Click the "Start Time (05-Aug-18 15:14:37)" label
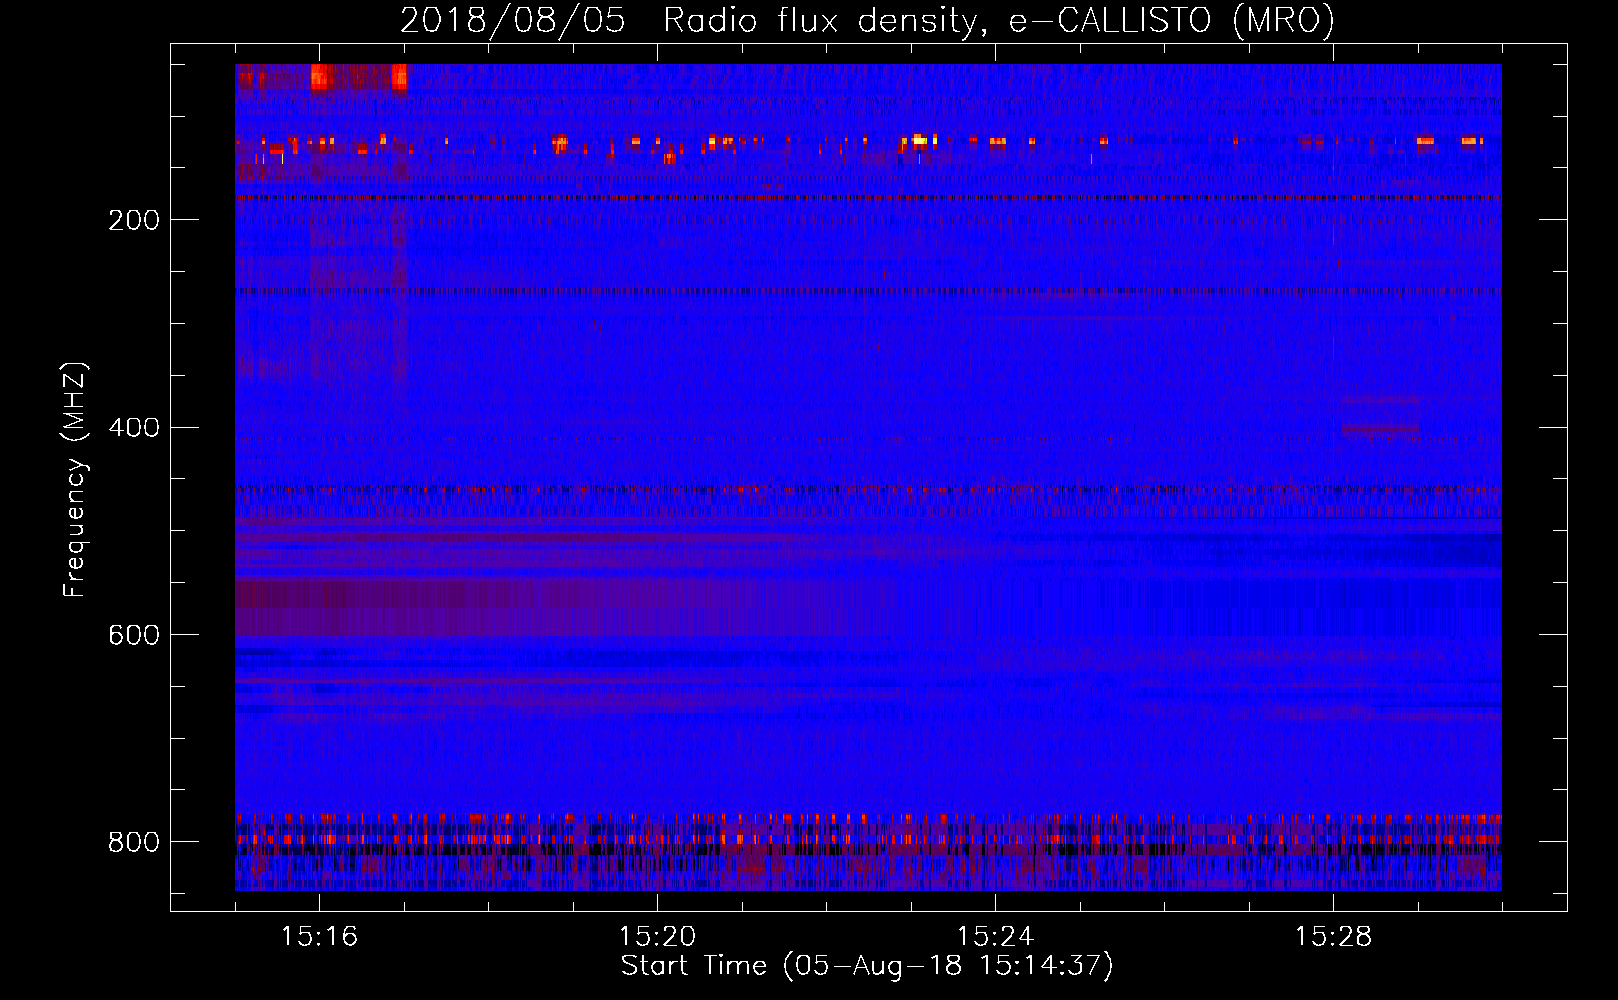 click(867, 966)
